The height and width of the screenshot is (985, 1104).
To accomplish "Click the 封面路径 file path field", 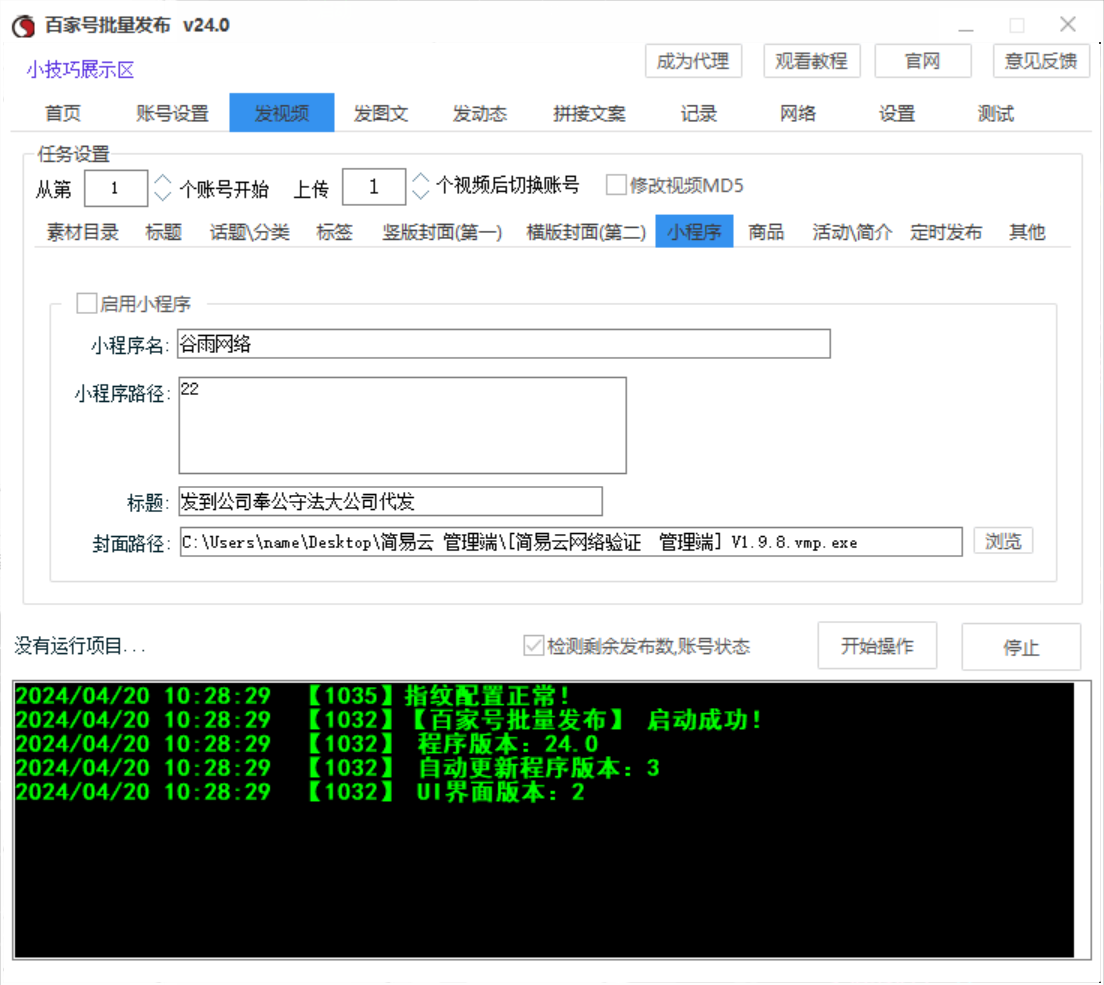I will click(571, 542).
